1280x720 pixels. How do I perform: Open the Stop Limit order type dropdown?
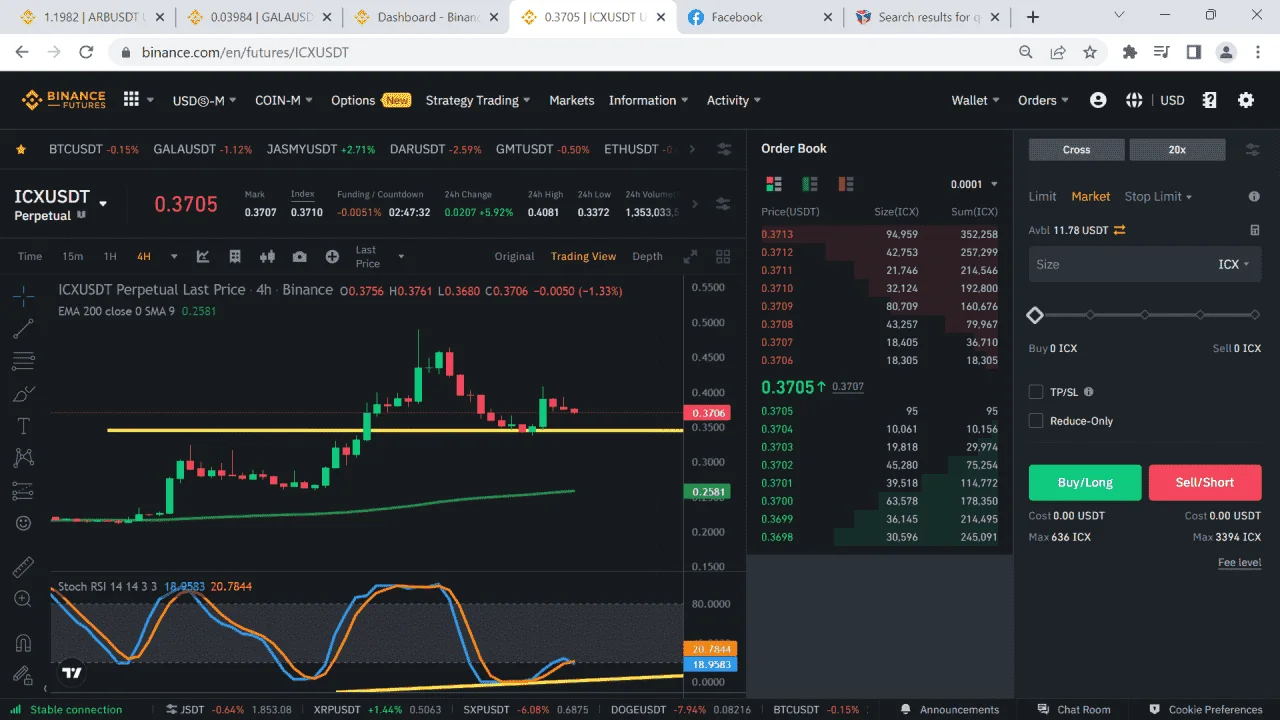click(x=1158, y=197)
